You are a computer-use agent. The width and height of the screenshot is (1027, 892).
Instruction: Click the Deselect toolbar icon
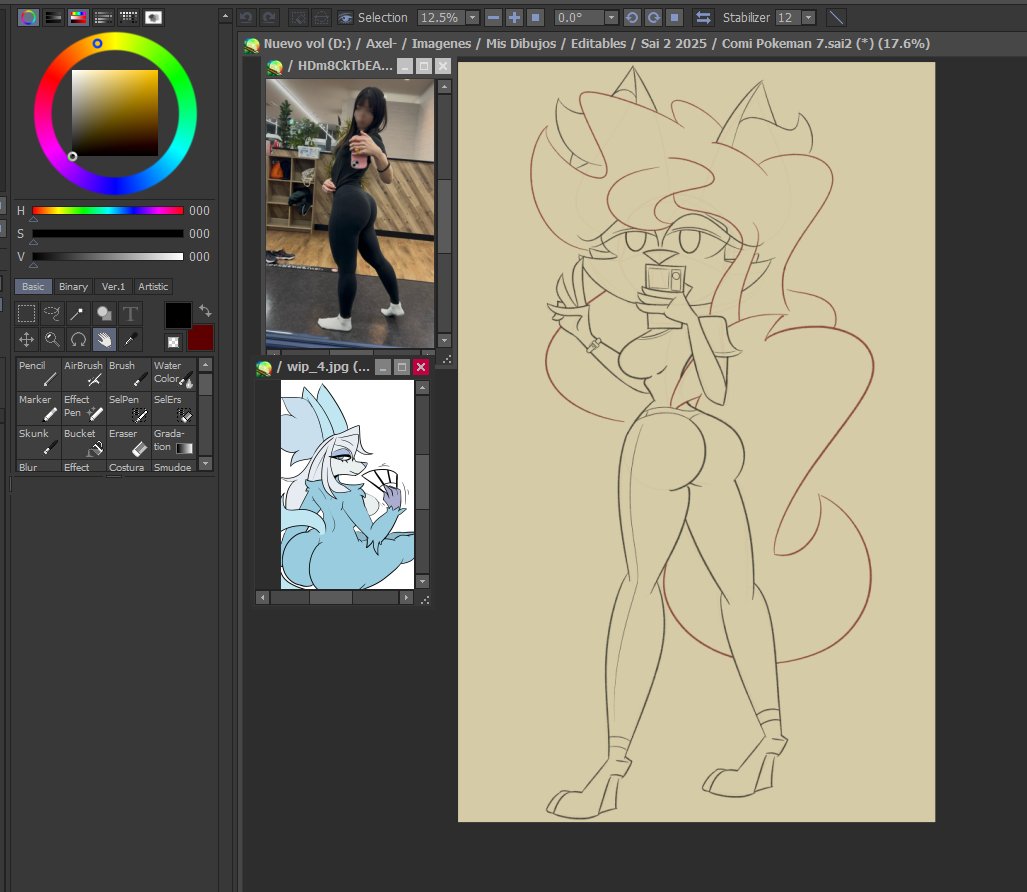[299, 18]
